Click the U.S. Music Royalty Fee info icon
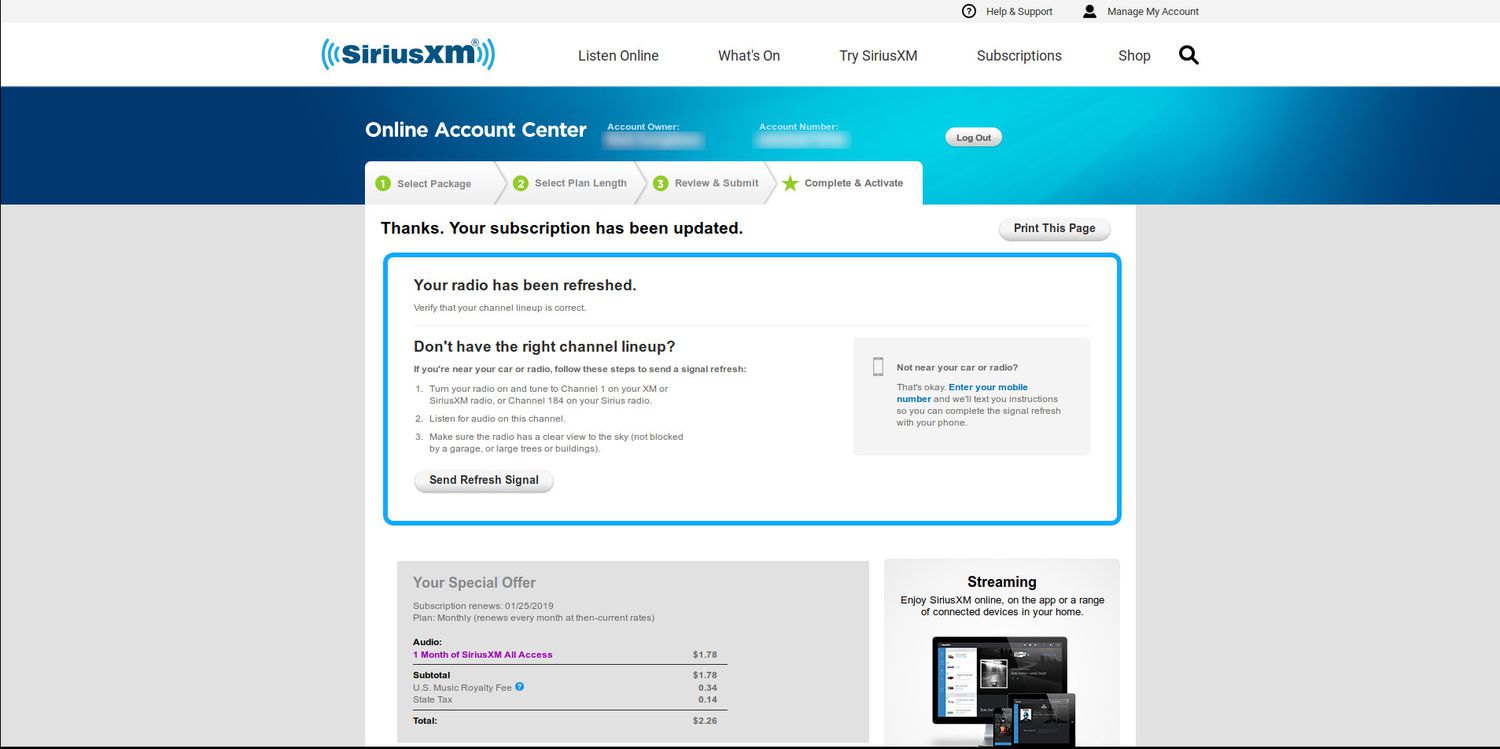The height and width of the screenshot is (749, 1500). point(520,687)
